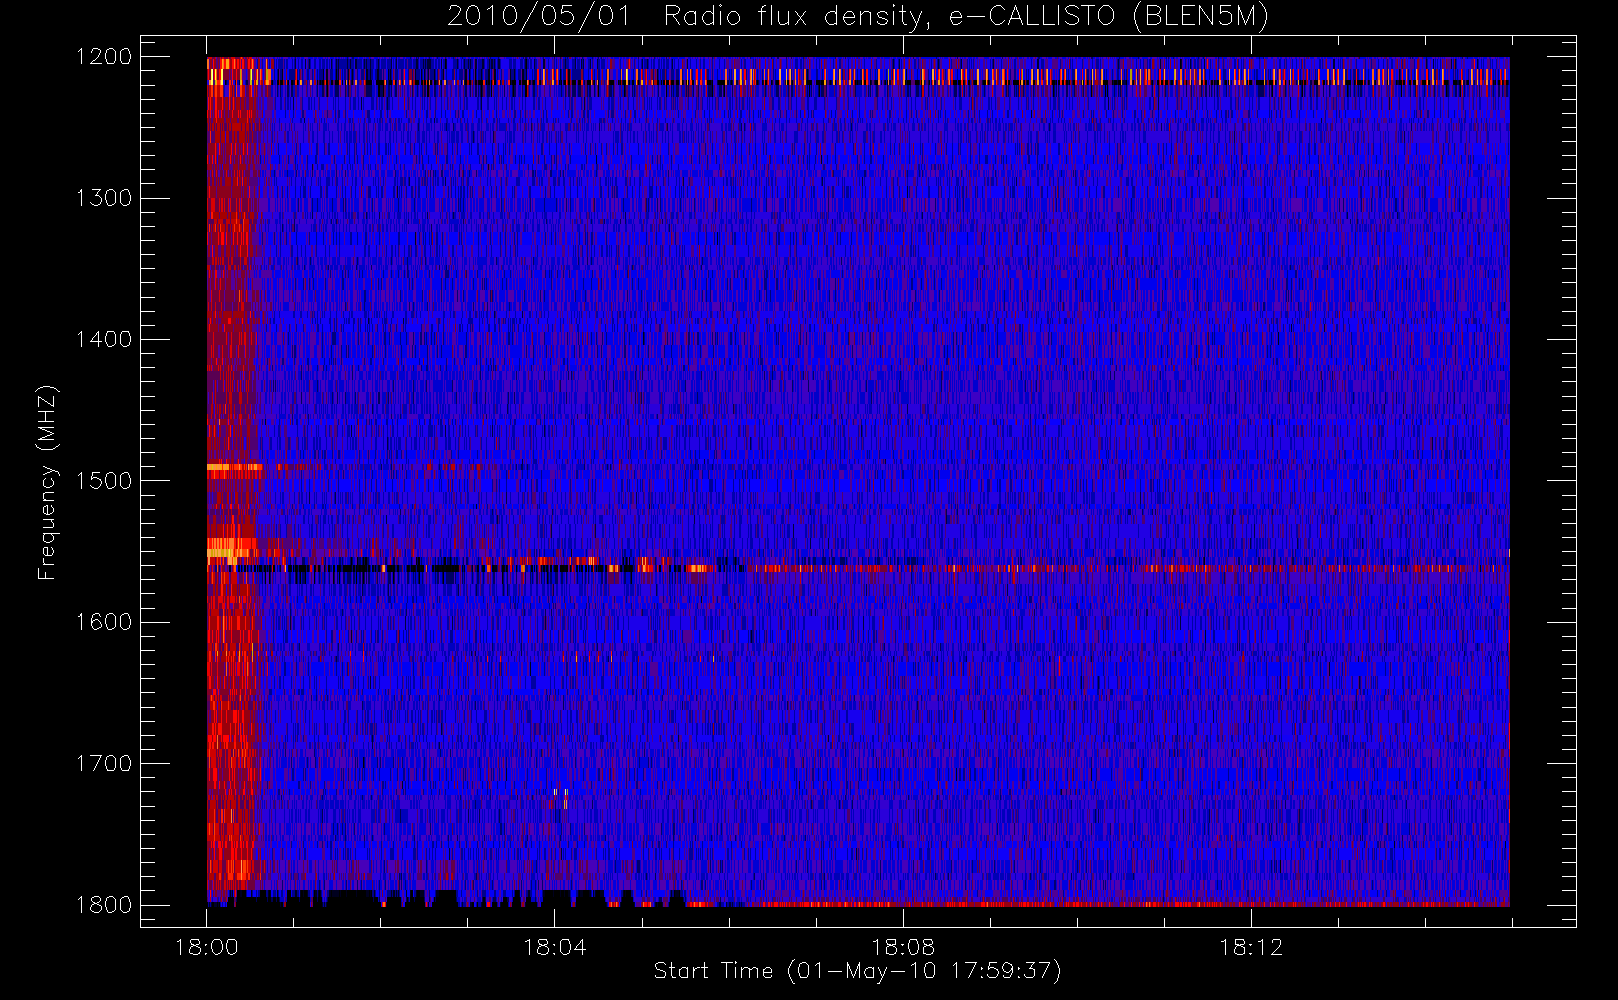Image resolution: width=1618 pixels, height=1000 pixels.
Task: Click the 1500 frequency tick label
Action: (x=104, y=481)
